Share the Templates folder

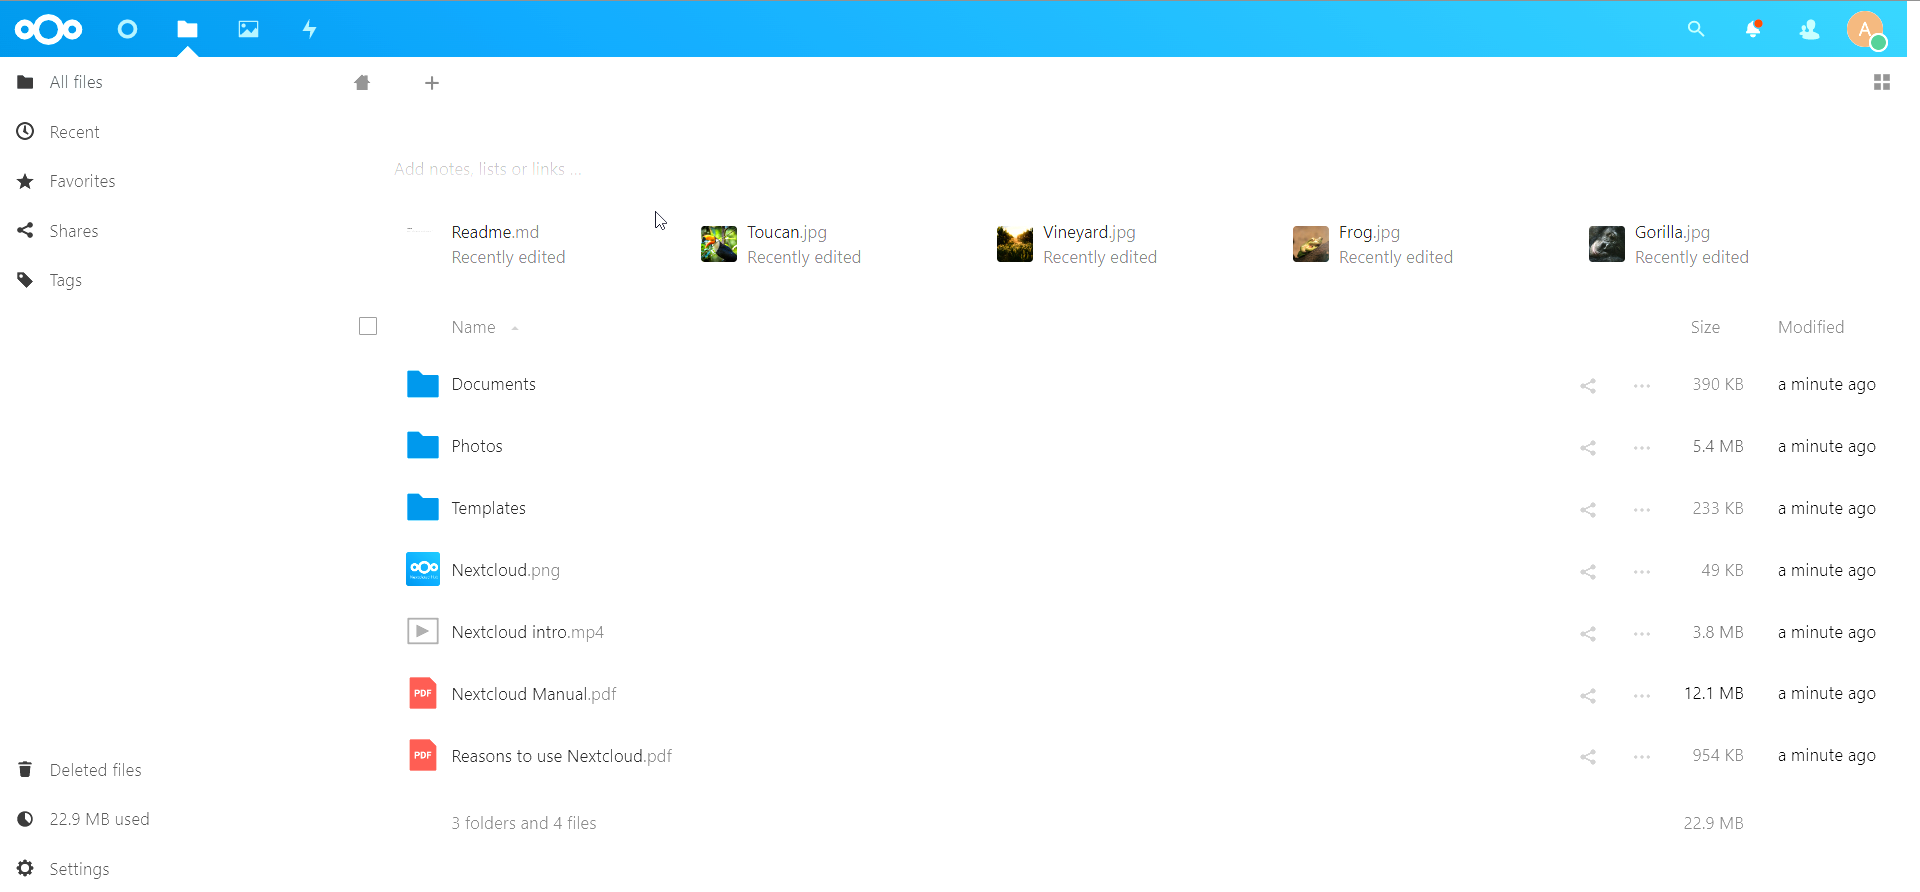(x=1588, y=509)
